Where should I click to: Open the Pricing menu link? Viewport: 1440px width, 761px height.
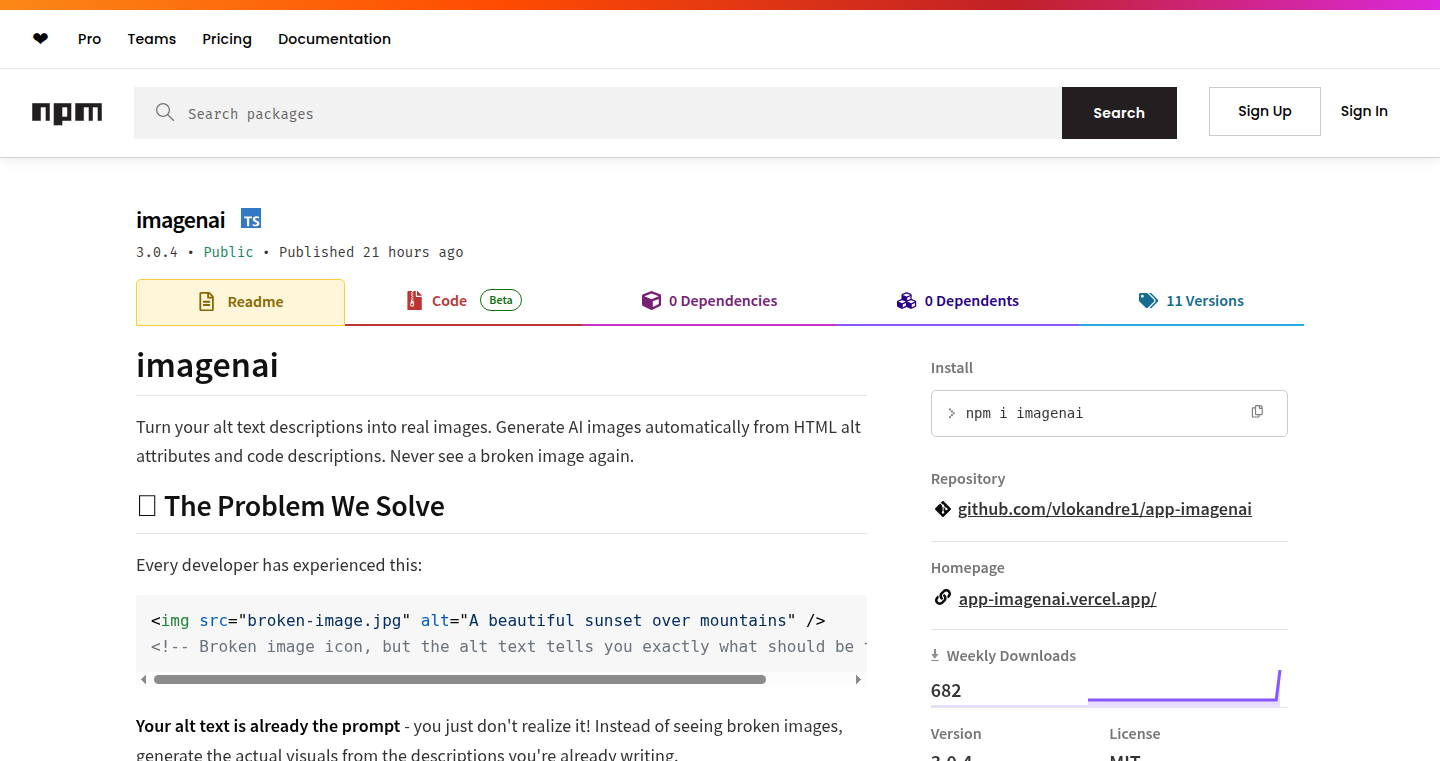point(227,39)
